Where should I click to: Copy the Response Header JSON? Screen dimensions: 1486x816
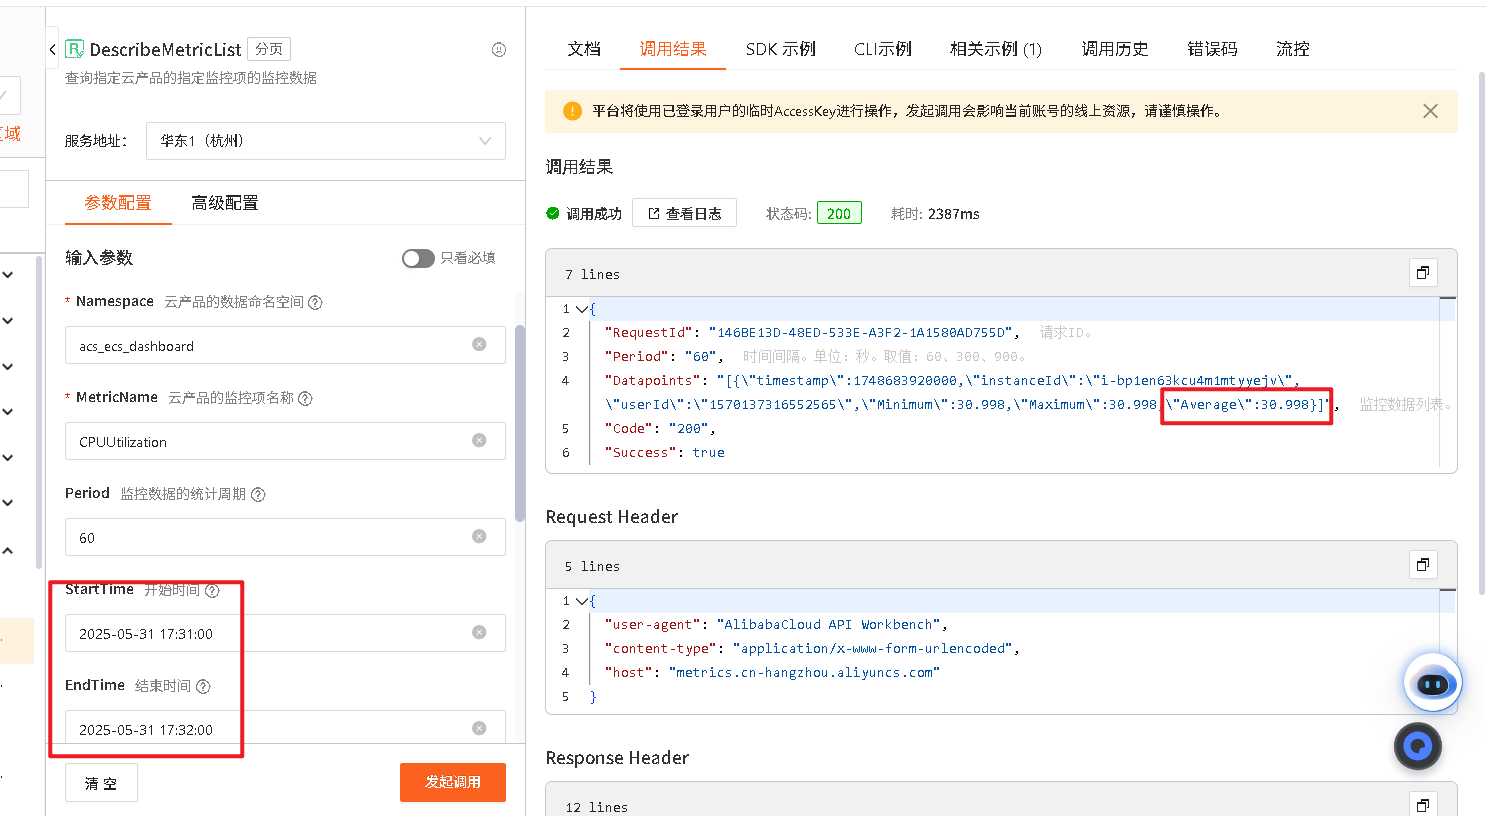[x=1423, y=804]
